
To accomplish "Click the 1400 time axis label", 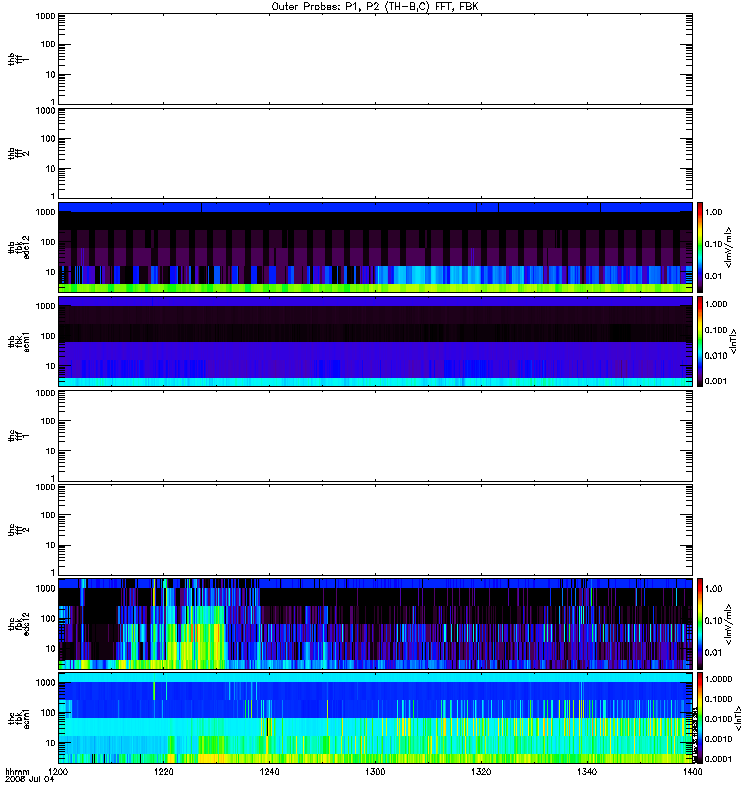I will tap(692, 772).
